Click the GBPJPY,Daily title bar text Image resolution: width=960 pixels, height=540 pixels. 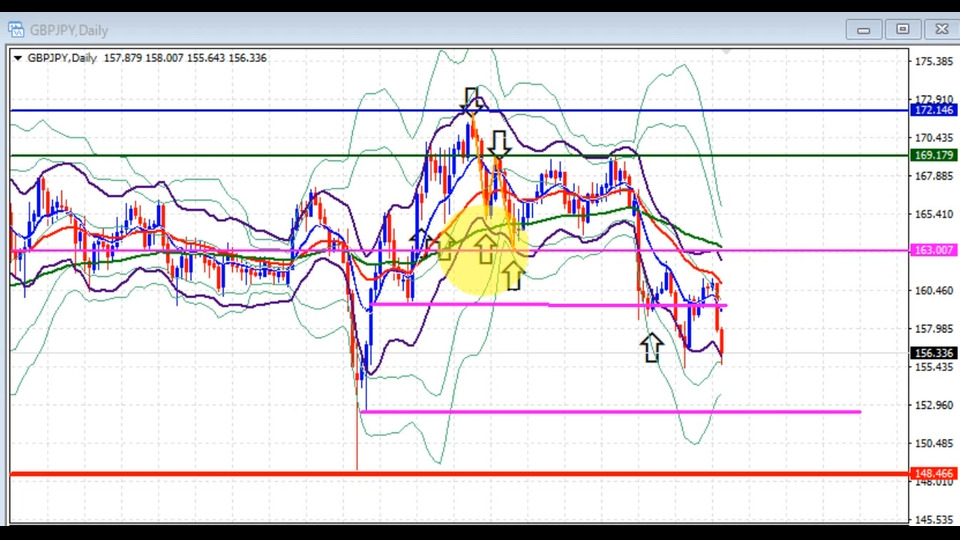click(x=69, y=30)
